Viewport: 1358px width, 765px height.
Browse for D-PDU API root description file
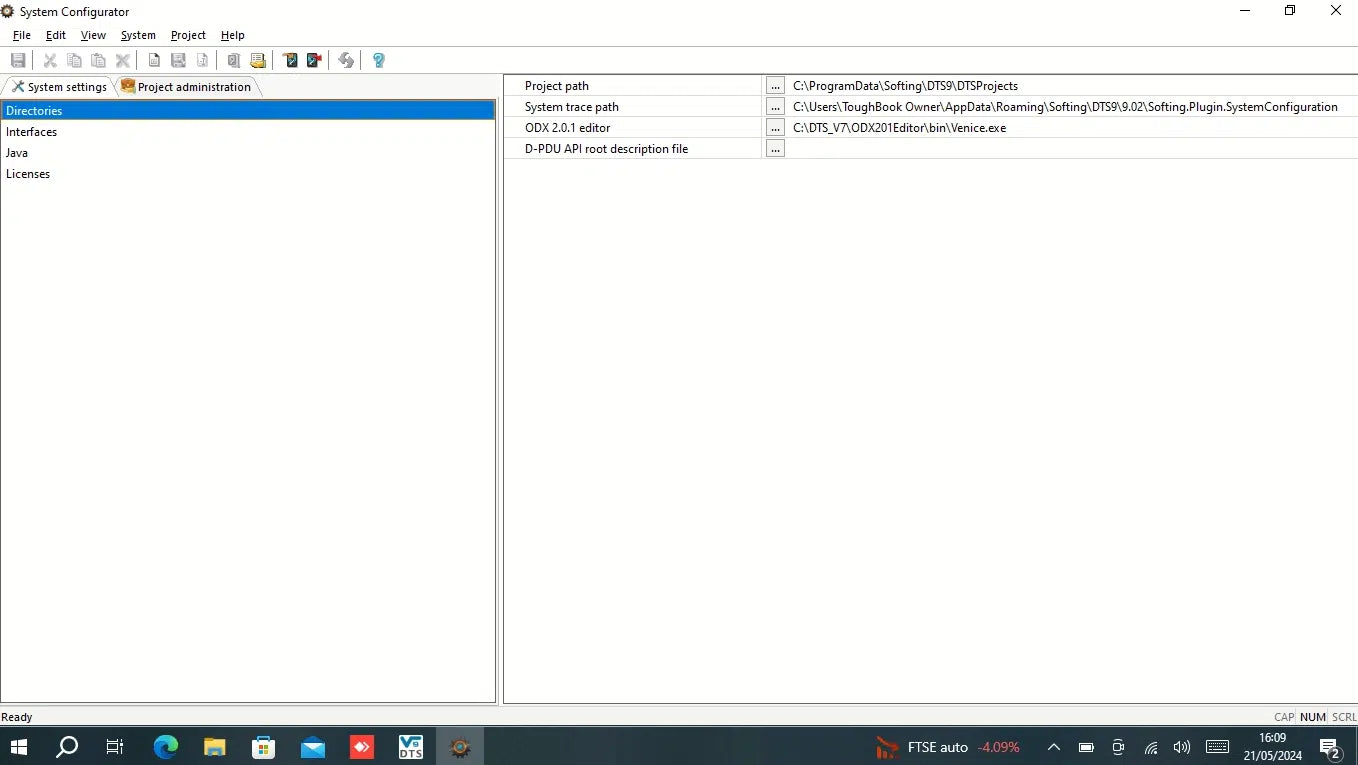point(775,149)
